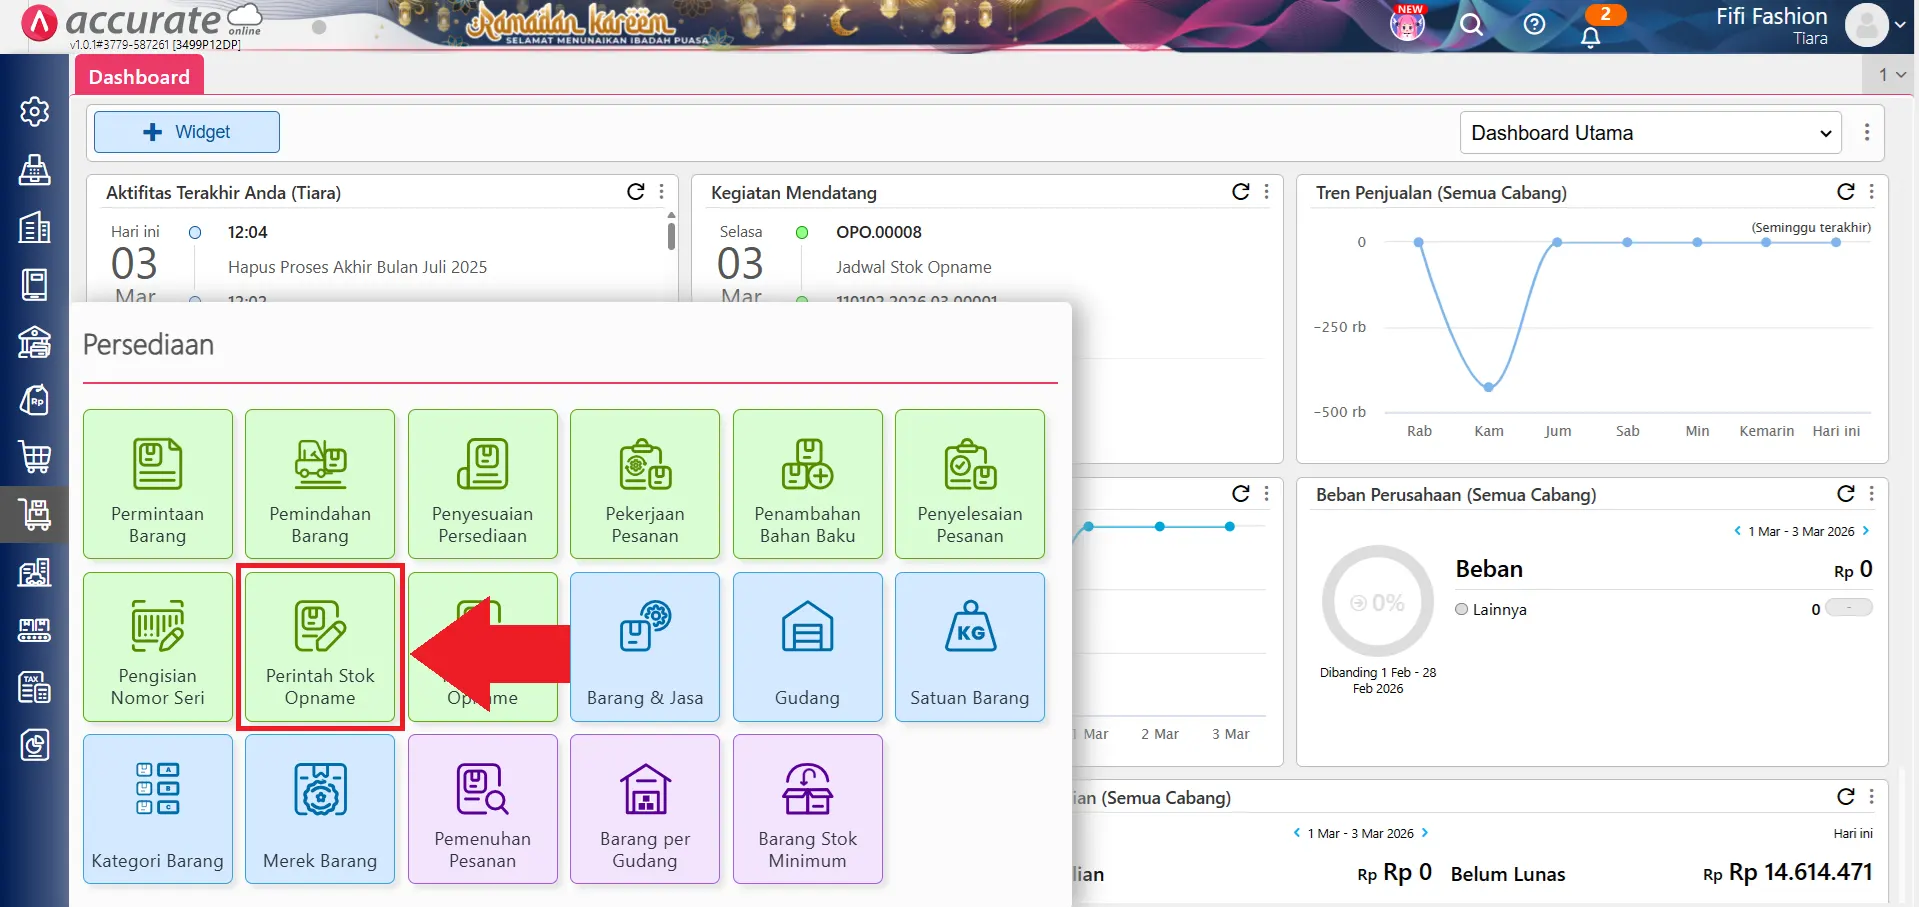Open Penyesuaian Persediaan module
The height and width of the screenshot is (907, 1919).
click(482, 484)
